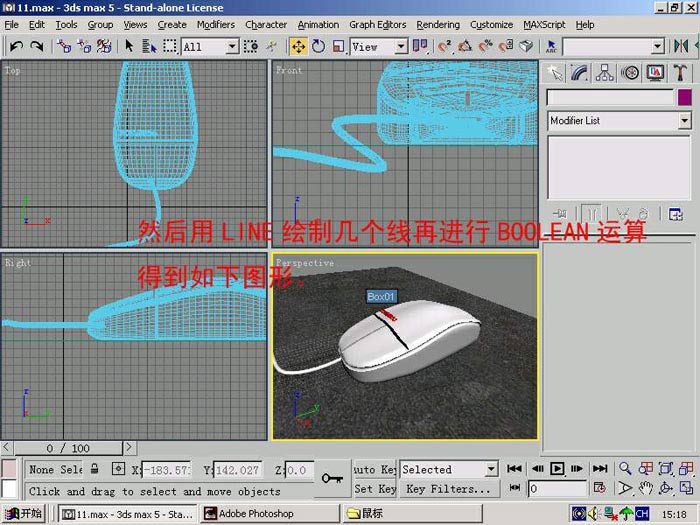Click the 0 / 100 time slider
700x525 pixels.
coord(68,448)
